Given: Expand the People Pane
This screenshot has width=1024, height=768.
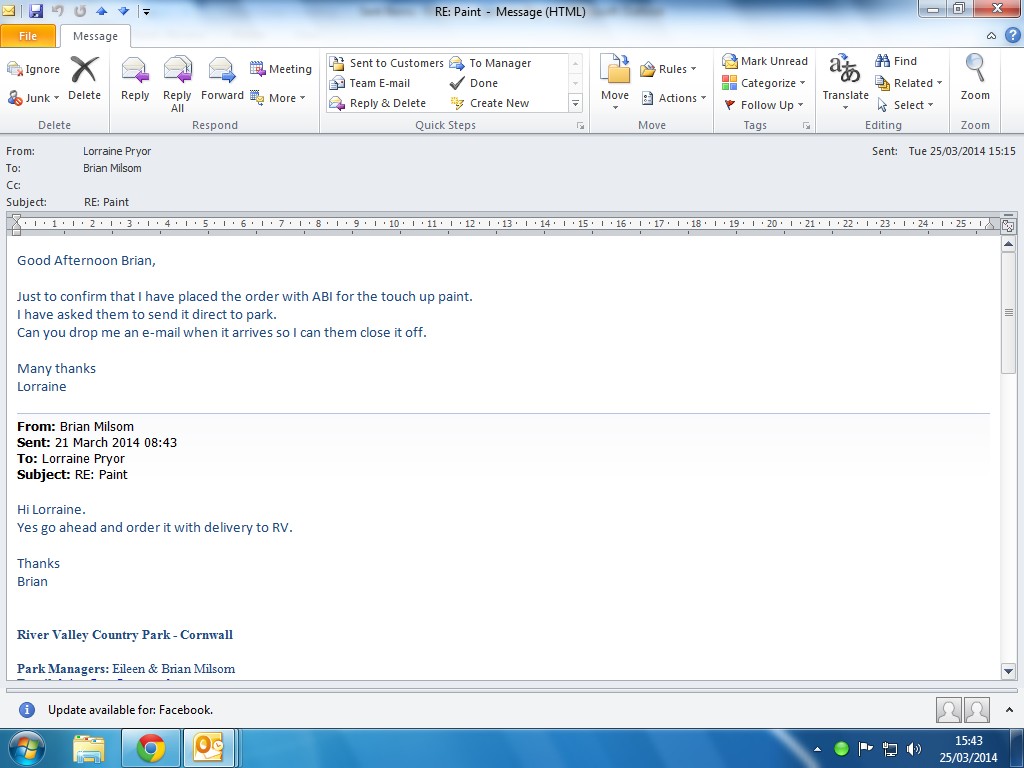Looking at the screenshot, I should (1010, 710).
